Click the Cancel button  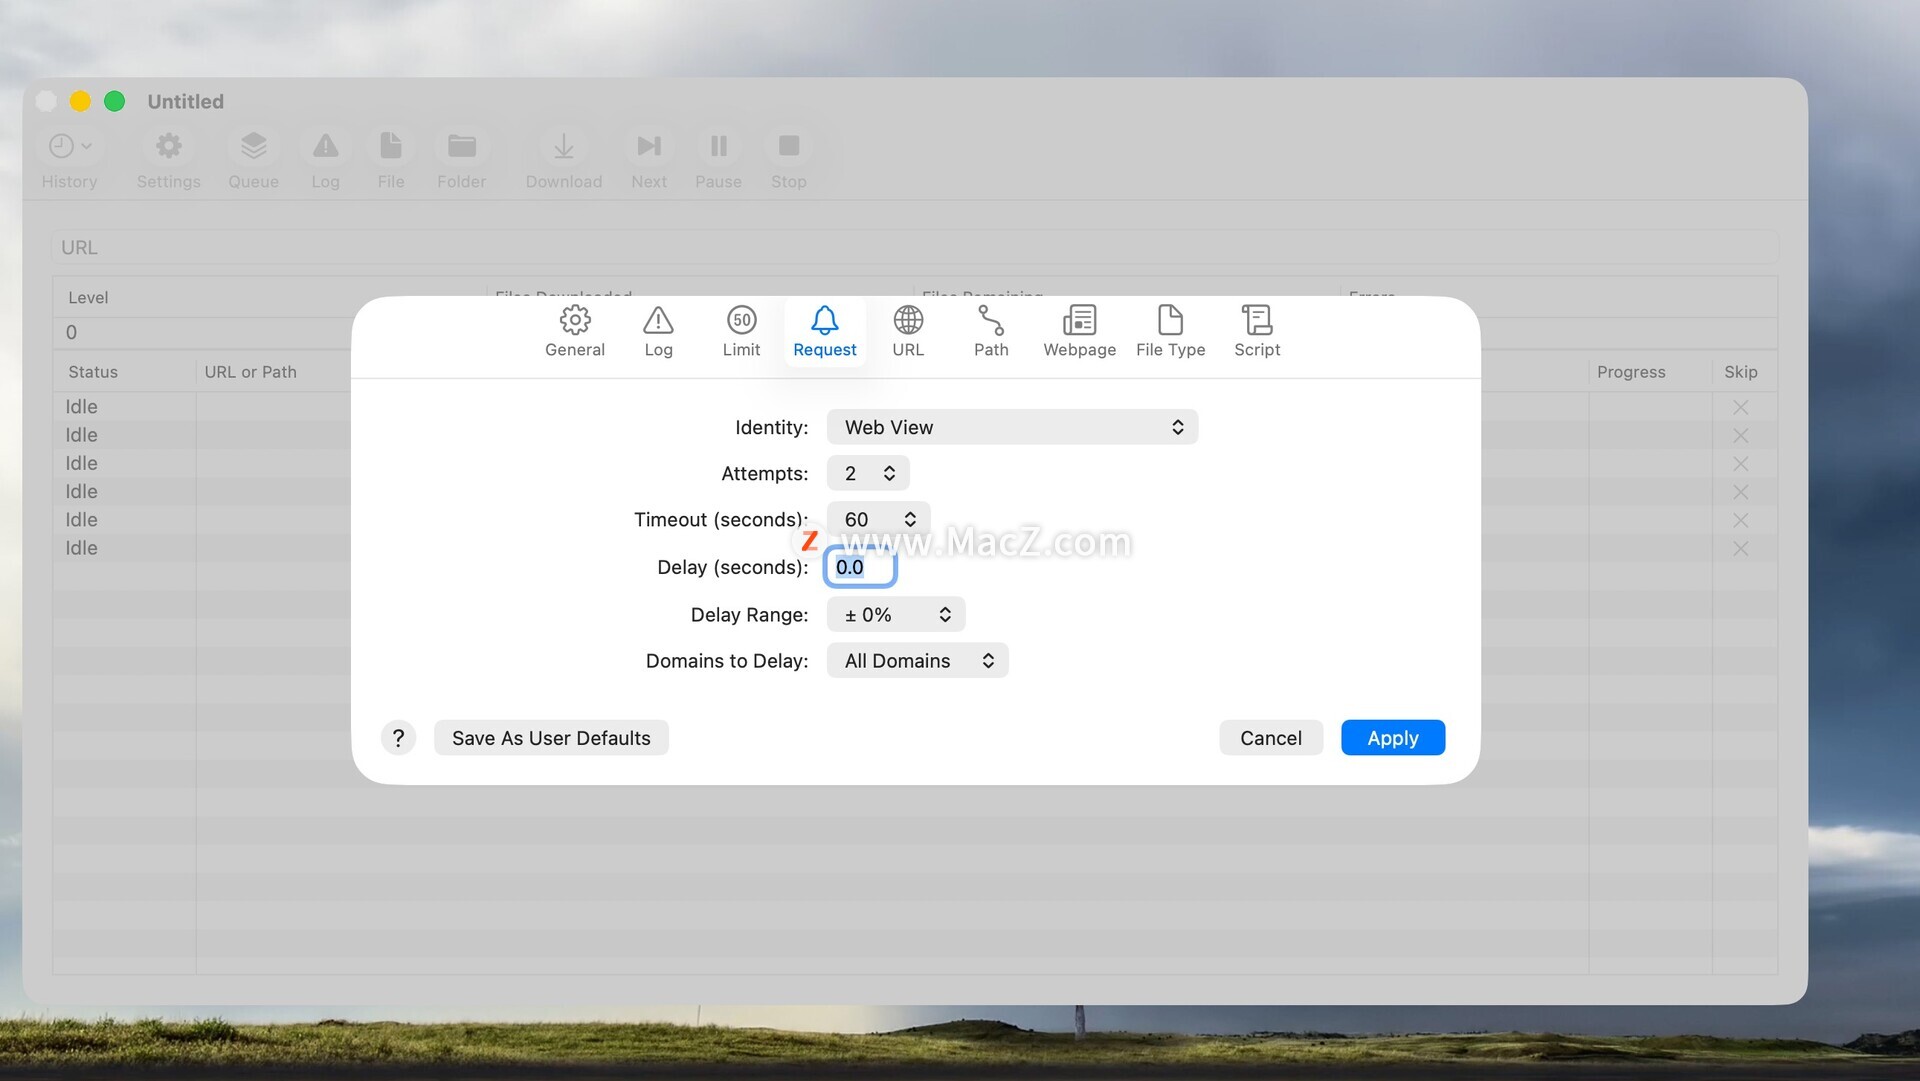[1270, 738]
